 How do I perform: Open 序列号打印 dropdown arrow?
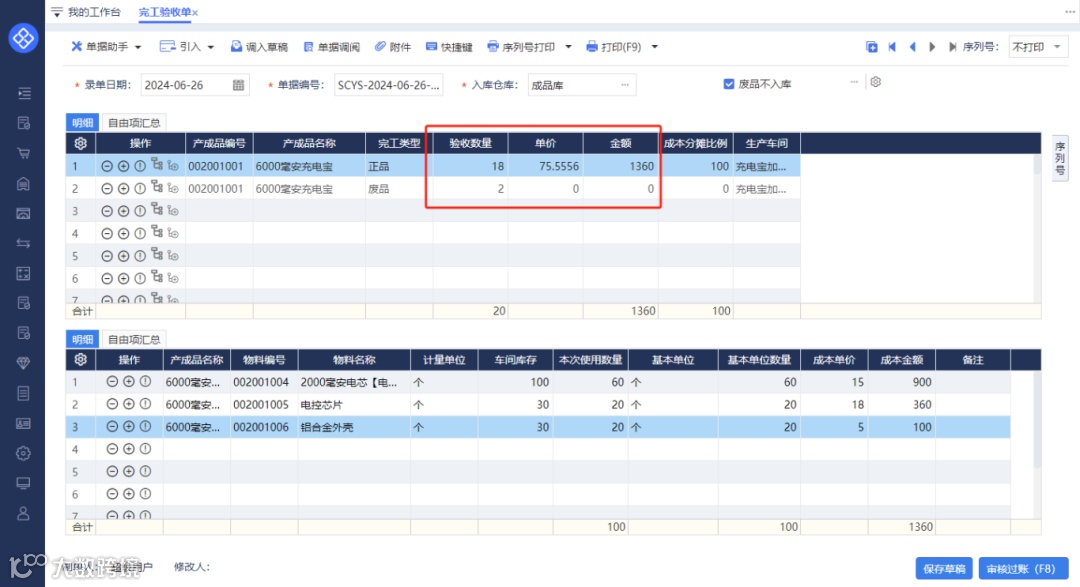point(568,47)
